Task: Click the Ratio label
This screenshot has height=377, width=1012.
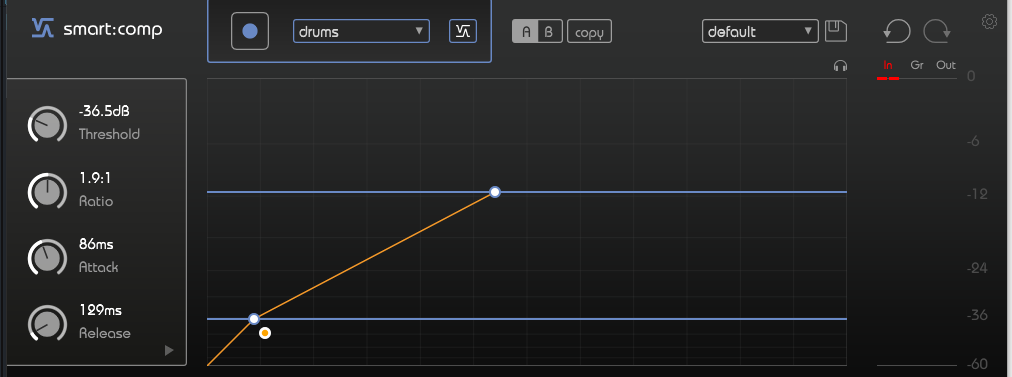Action: click(x=96, y=201)
